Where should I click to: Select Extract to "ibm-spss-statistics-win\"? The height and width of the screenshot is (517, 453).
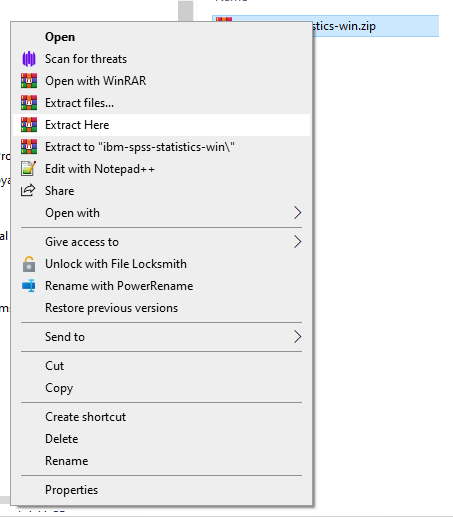pyautogui.click(x=161, y=147)
